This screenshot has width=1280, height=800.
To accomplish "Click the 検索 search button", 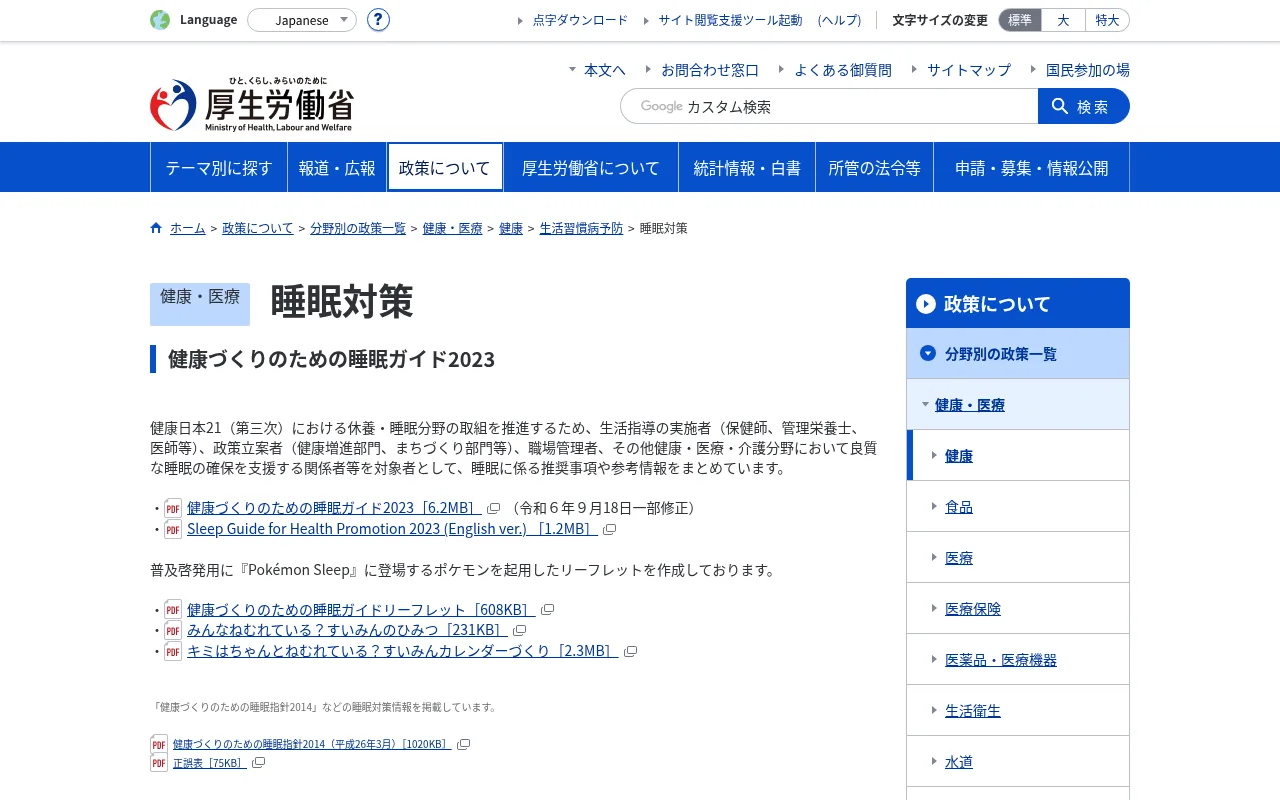I will point(1084,106).
